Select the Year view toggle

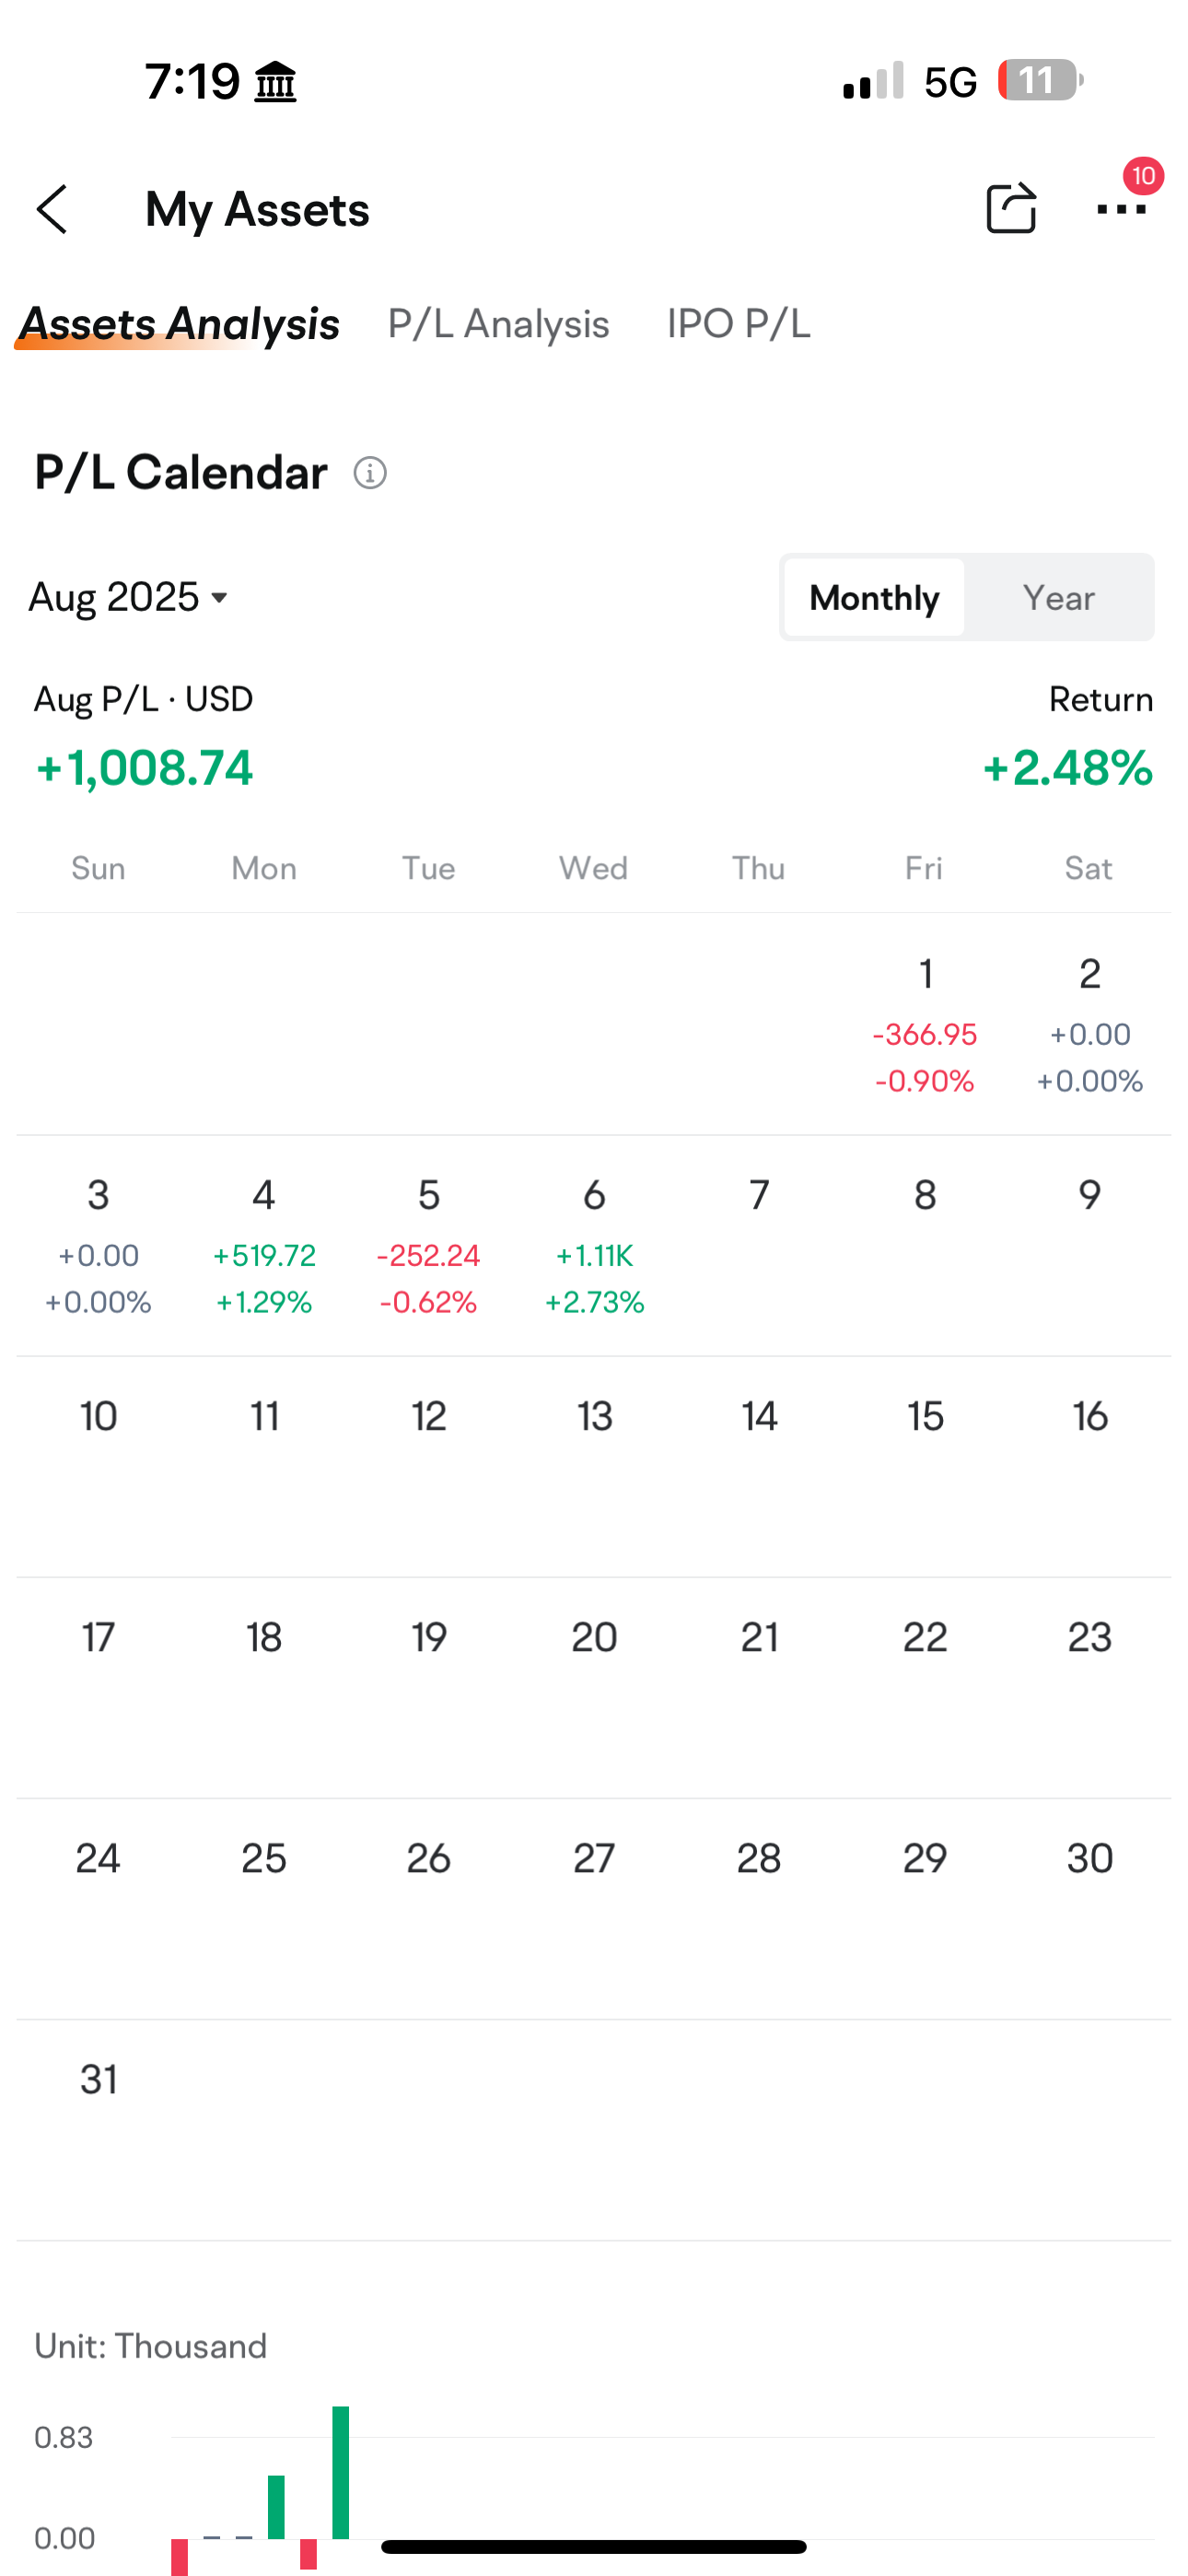pyautogui.click(x=1058, y=598)
